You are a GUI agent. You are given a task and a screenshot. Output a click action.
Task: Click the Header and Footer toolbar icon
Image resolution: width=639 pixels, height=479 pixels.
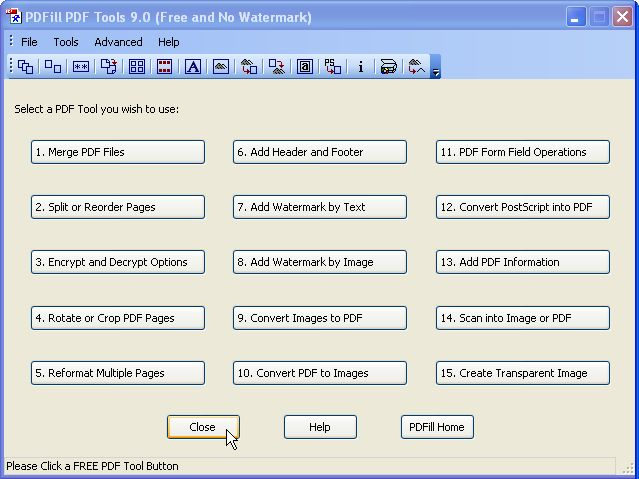[x=165, y=66]
